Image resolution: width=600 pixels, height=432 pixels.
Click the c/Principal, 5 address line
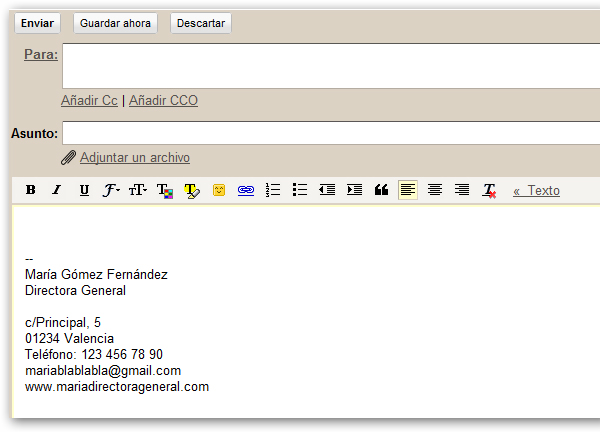click(x=63, y=323)
